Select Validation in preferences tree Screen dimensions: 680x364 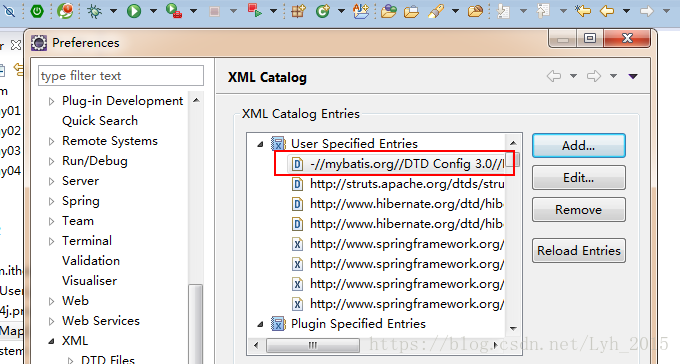tap(91, 260)
